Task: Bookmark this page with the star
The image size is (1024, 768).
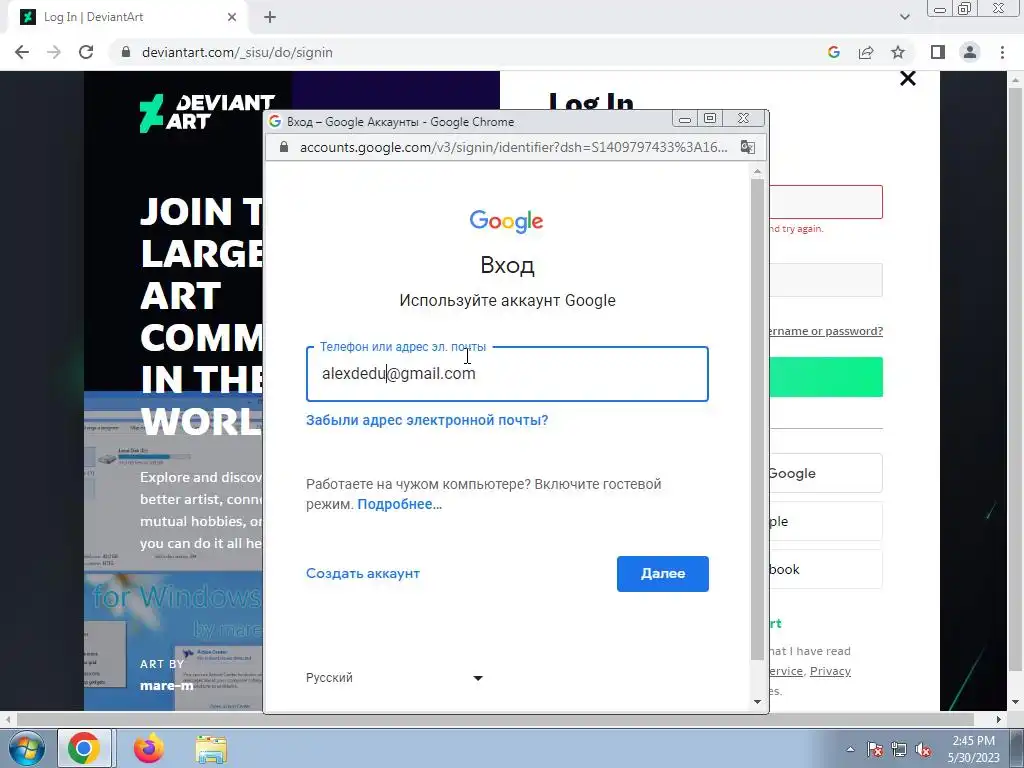Action: click(898, 52)
